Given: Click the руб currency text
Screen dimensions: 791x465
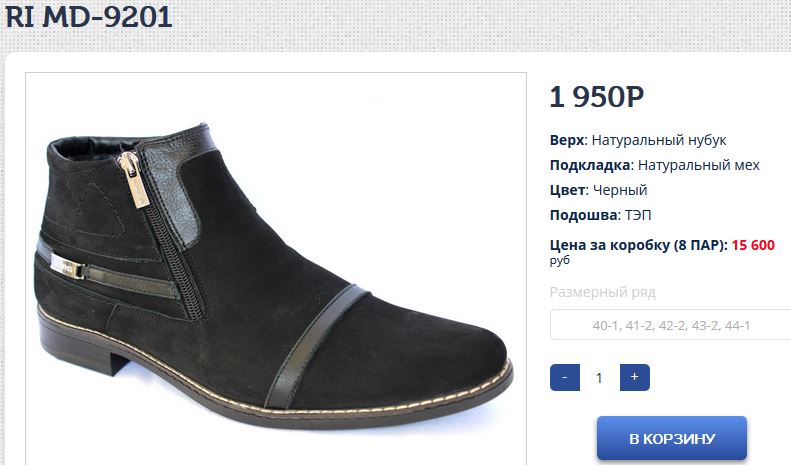Looking at the screenshot, I should click(x=560, y=261).
